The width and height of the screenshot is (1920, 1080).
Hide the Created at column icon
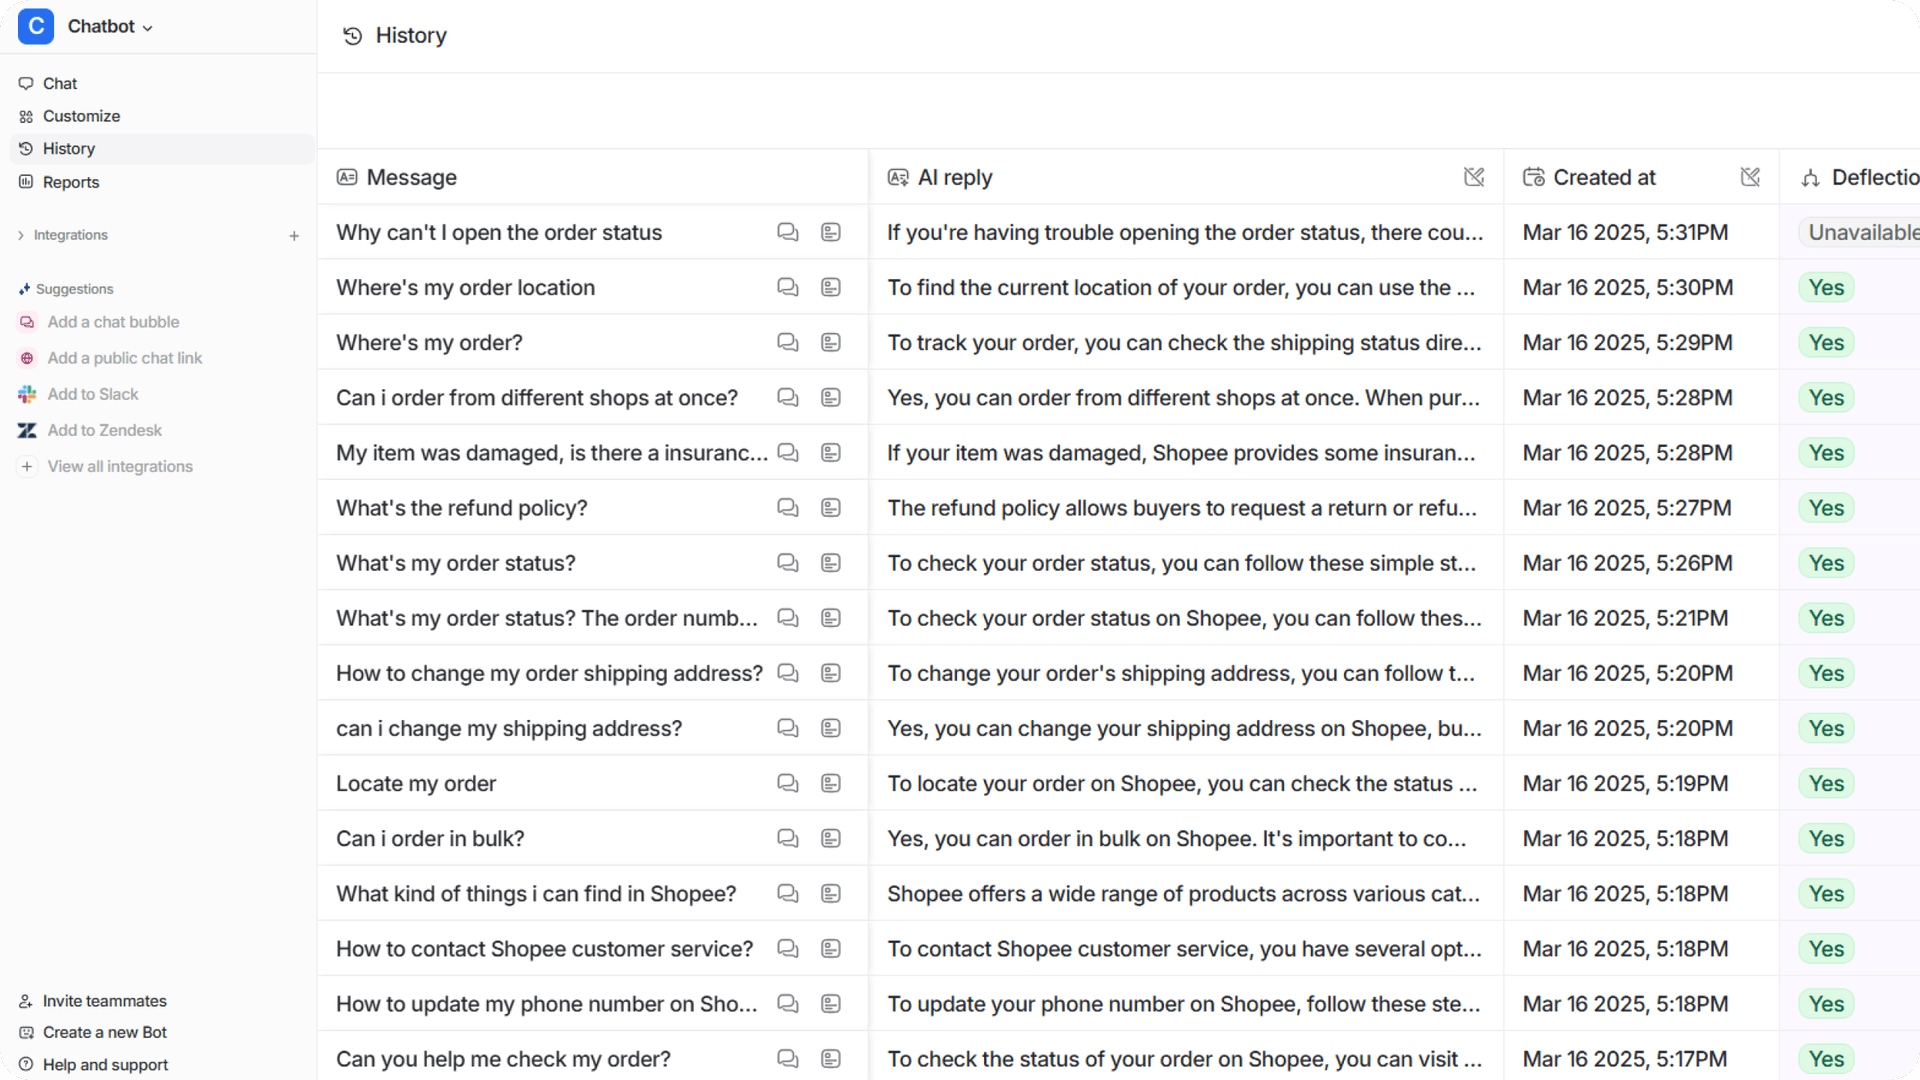coord(1750,177)
